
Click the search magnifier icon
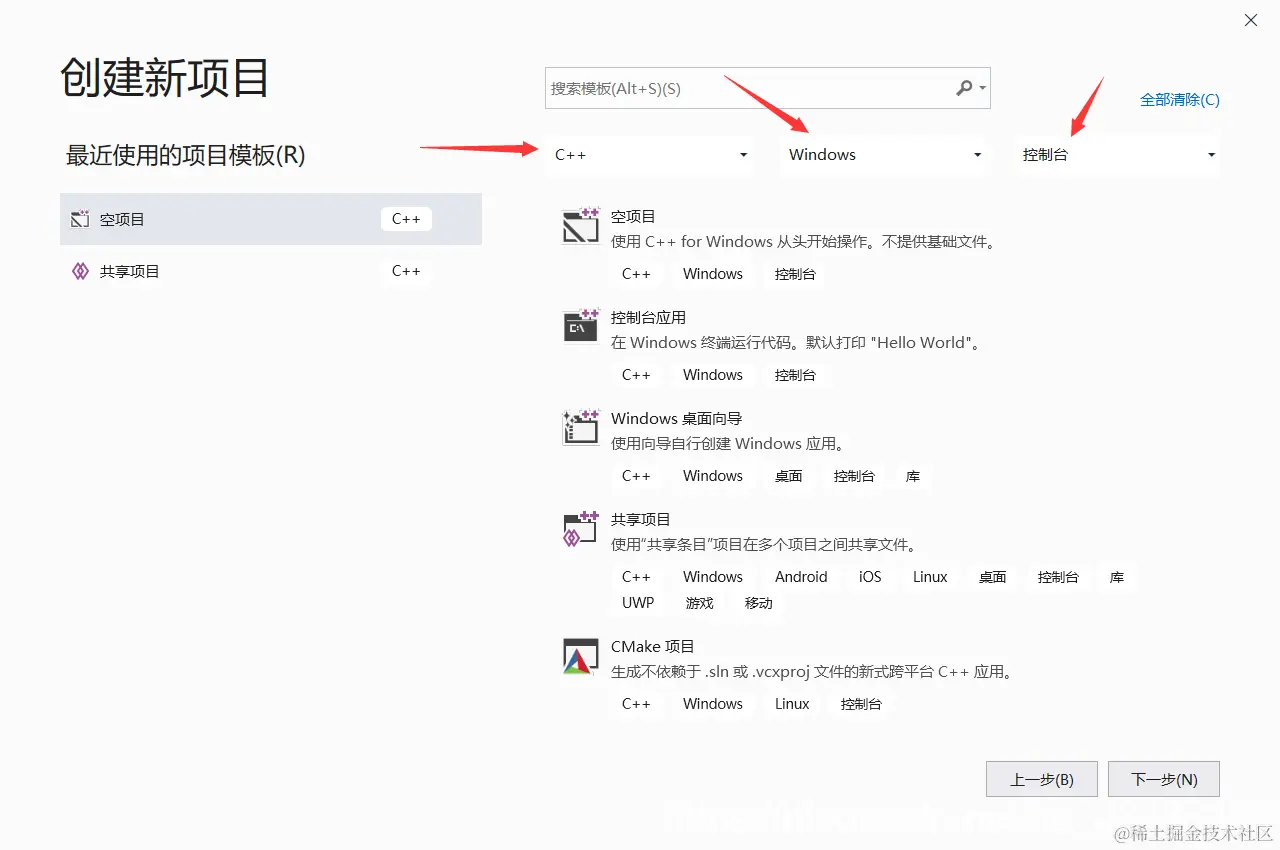(961, 88)
